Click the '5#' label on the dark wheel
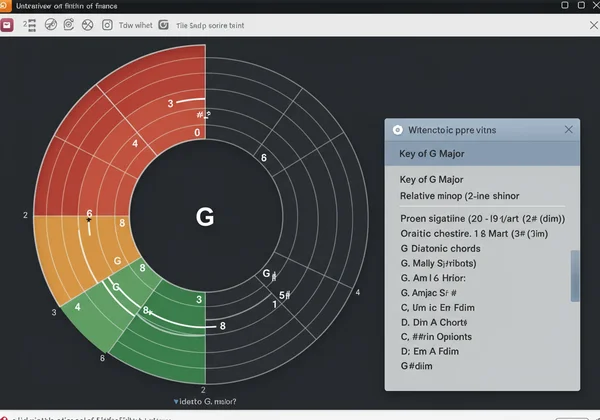600x420 pixels. [284, 295]
